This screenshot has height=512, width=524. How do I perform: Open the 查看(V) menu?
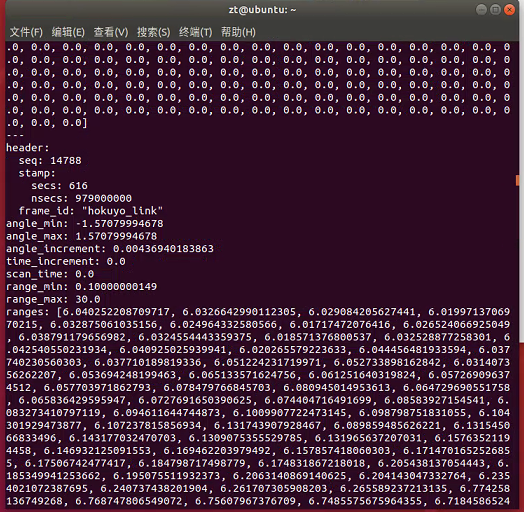[111, 32]
